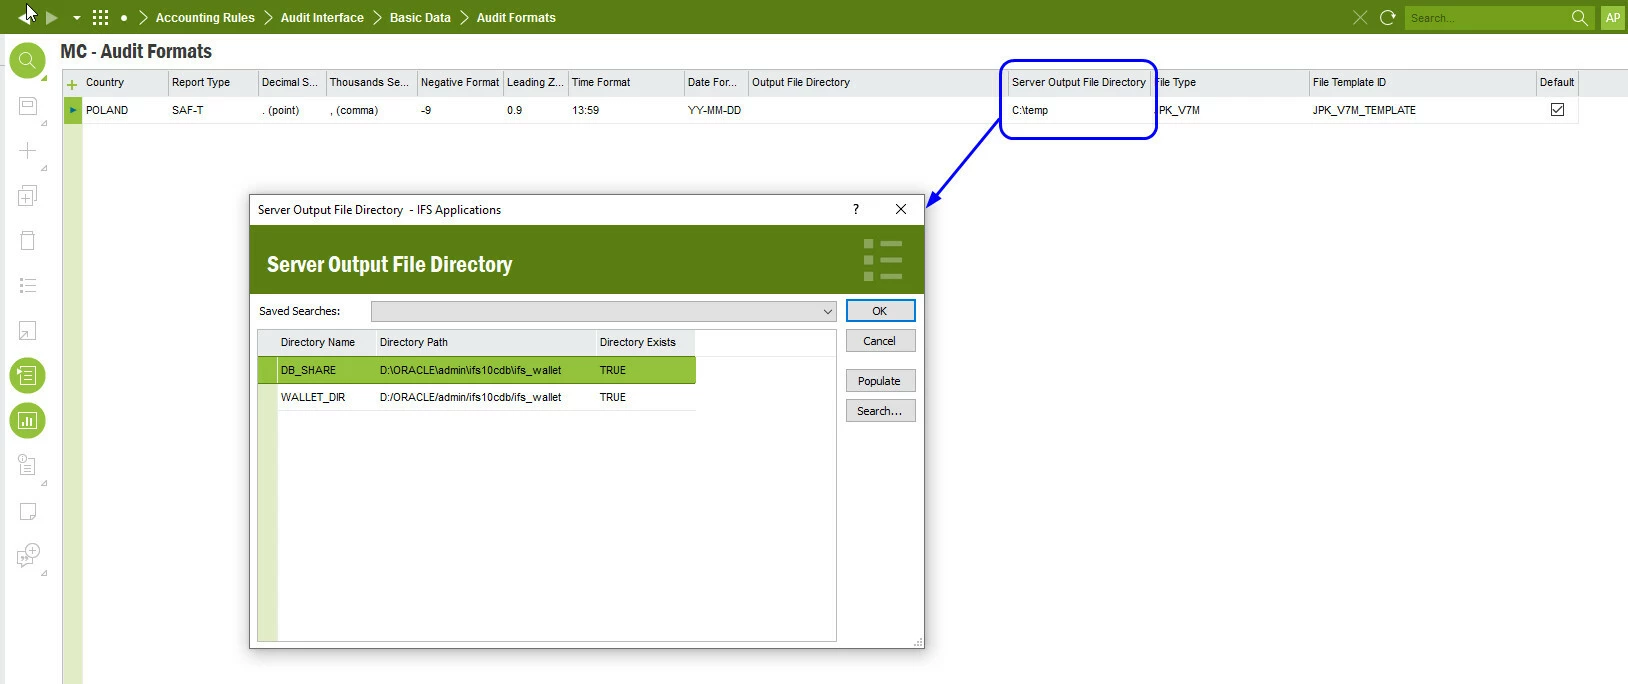
Task: Click the new record plus icon in sidebar
Action: [28, 151]
